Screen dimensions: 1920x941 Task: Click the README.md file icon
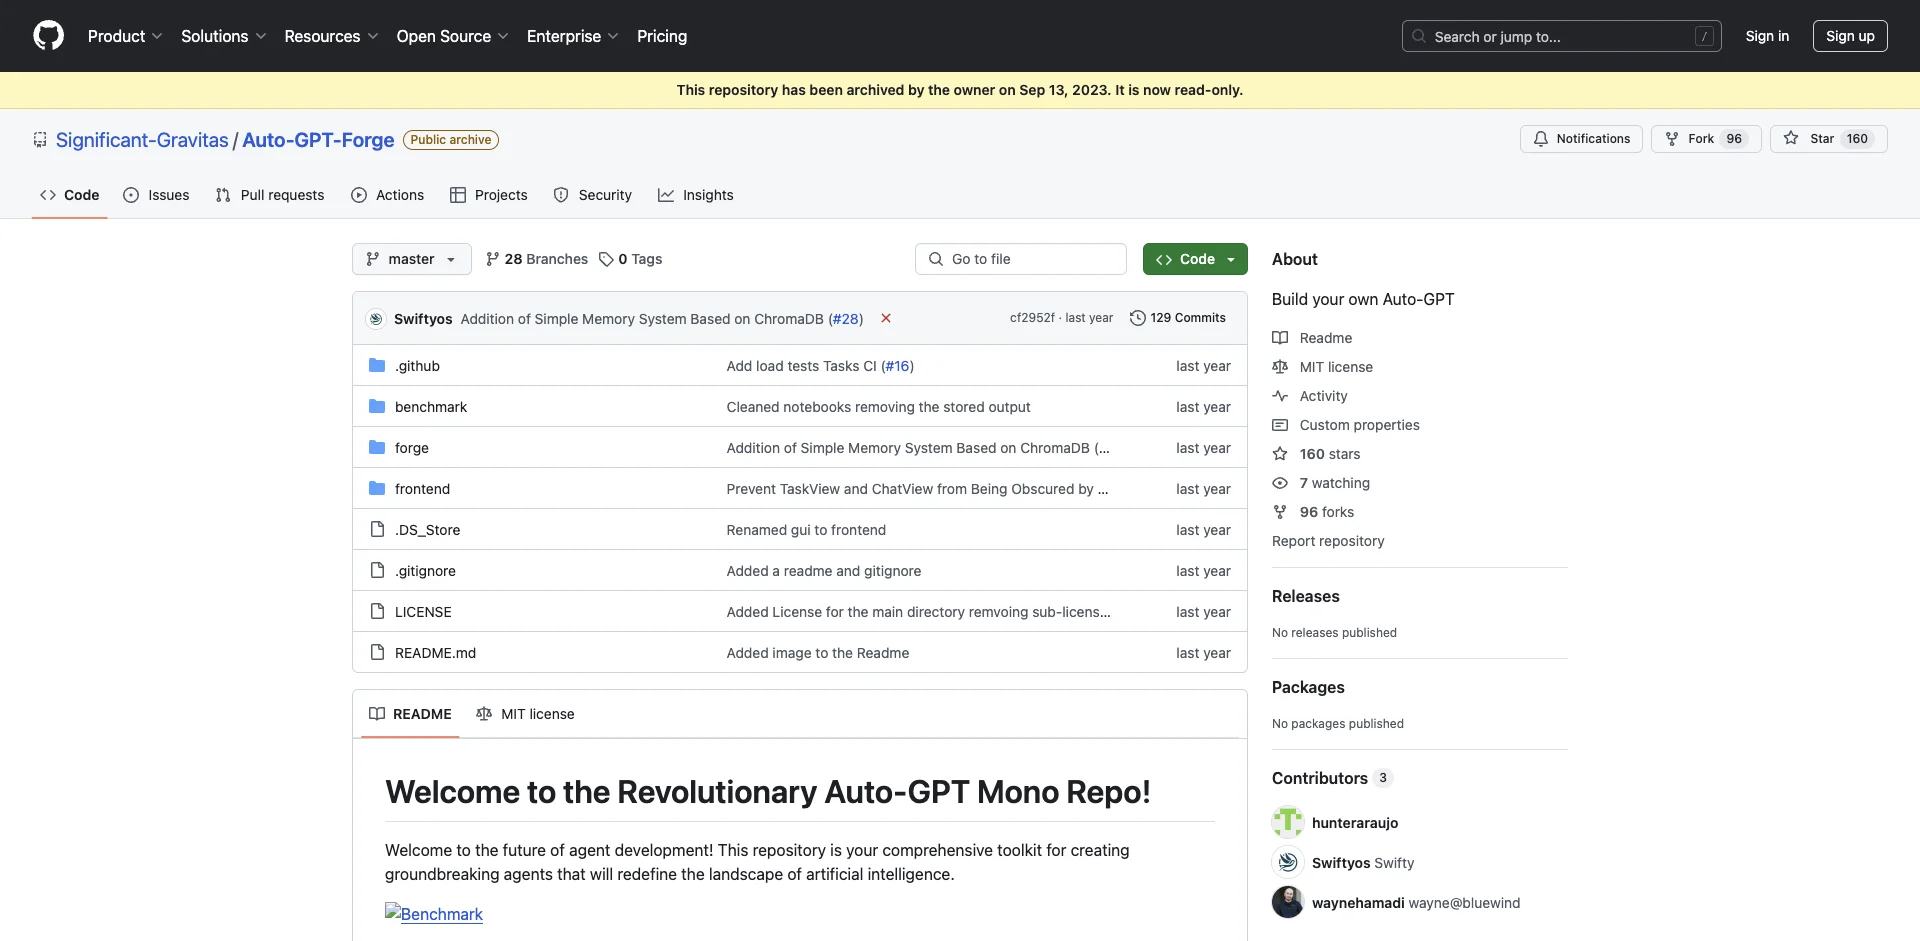click(x=377, y=653)
